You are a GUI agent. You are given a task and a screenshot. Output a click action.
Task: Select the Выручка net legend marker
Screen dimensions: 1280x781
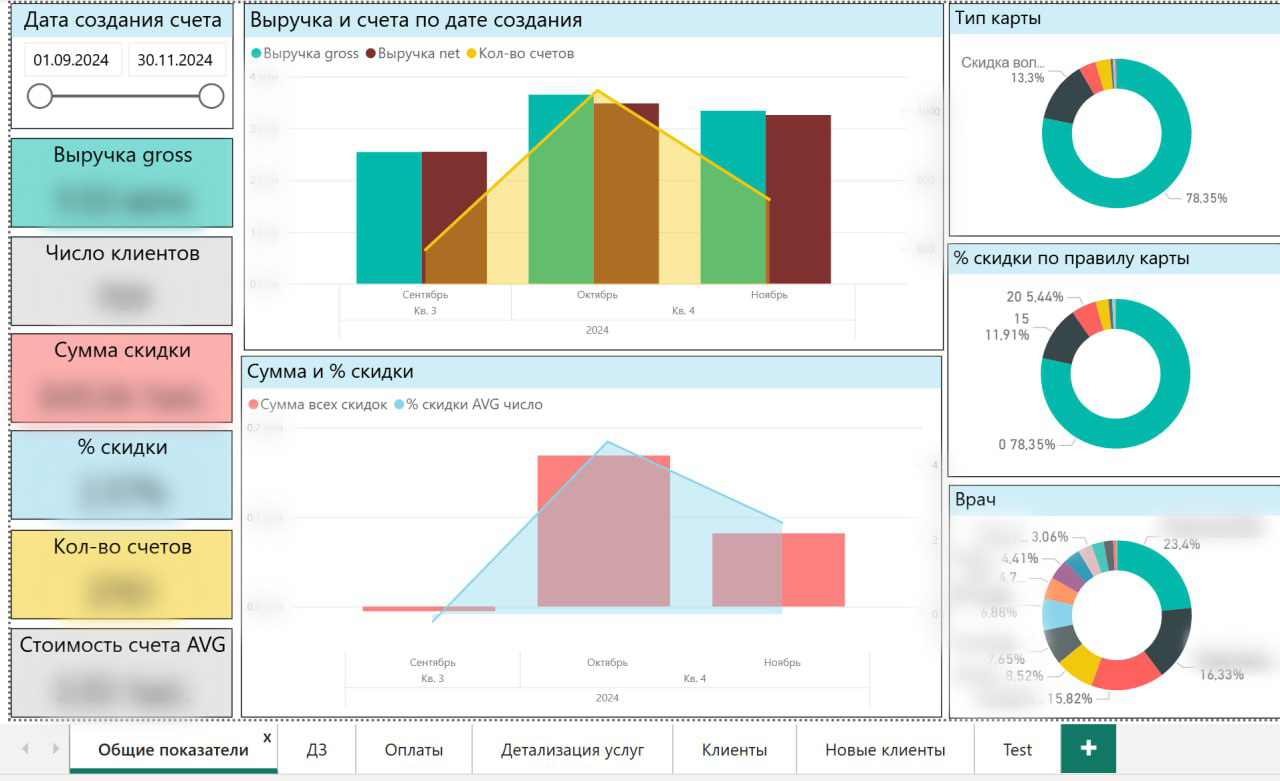[x=371, y=54]
